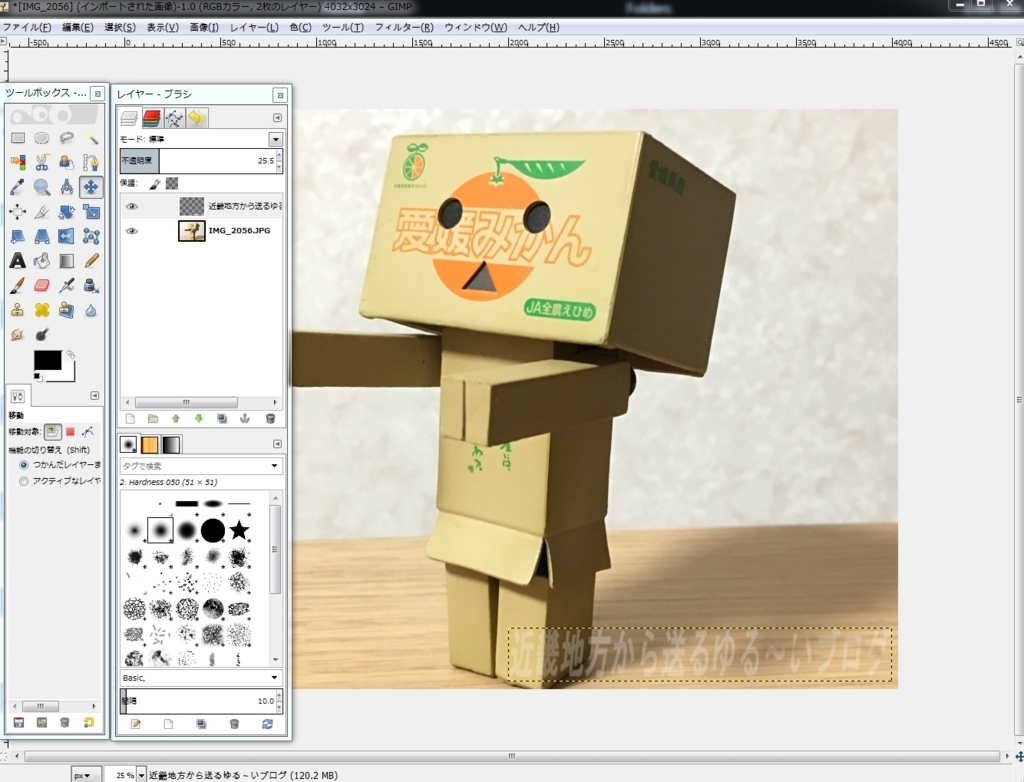This screenshot has width=1024, height=782.
Task: Select the Blur/Sharpen droplet tool
Action: click(91, 310)
